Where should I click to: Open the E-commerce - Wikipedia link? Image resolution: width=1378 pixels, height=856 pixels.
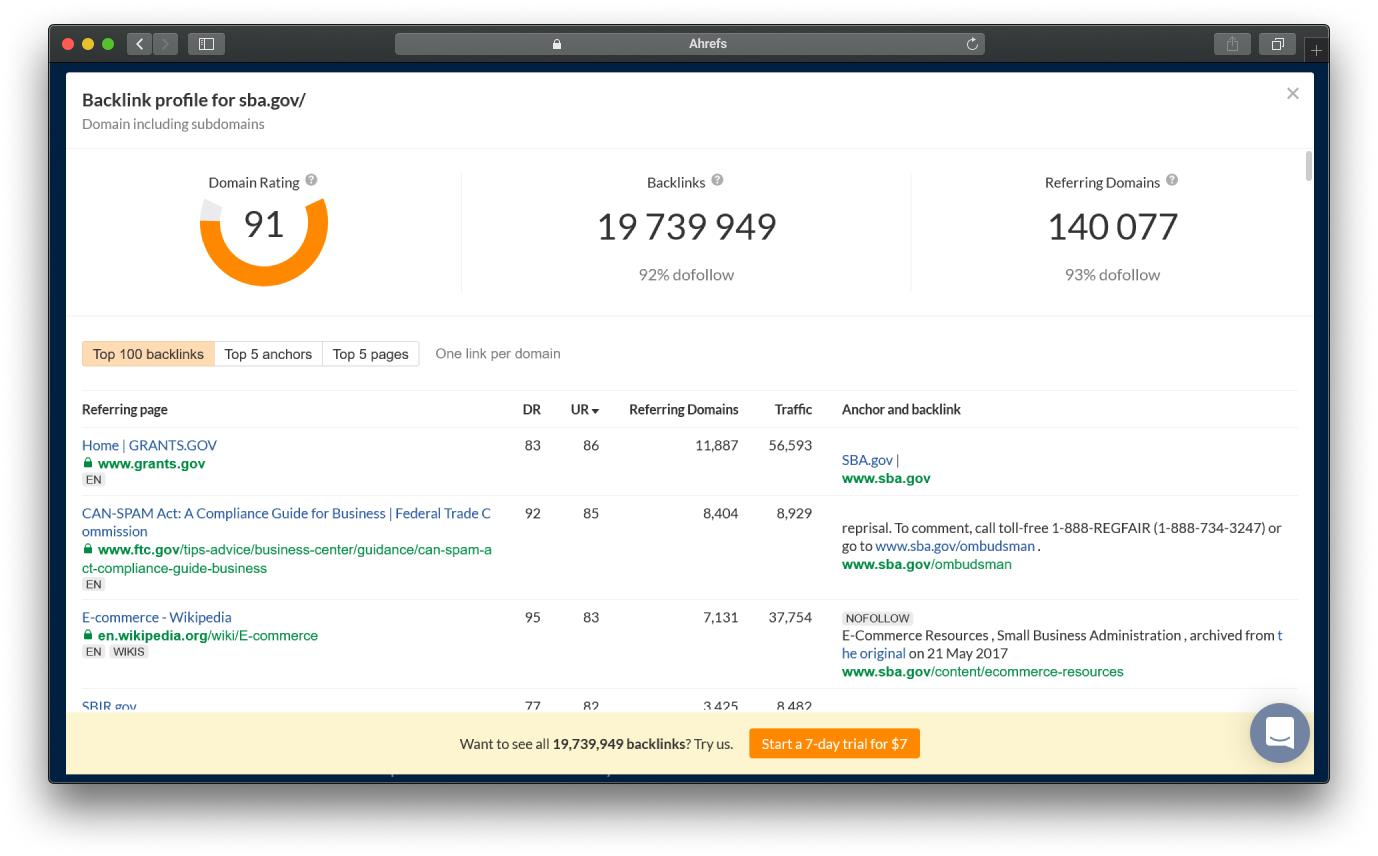point(156,618)
